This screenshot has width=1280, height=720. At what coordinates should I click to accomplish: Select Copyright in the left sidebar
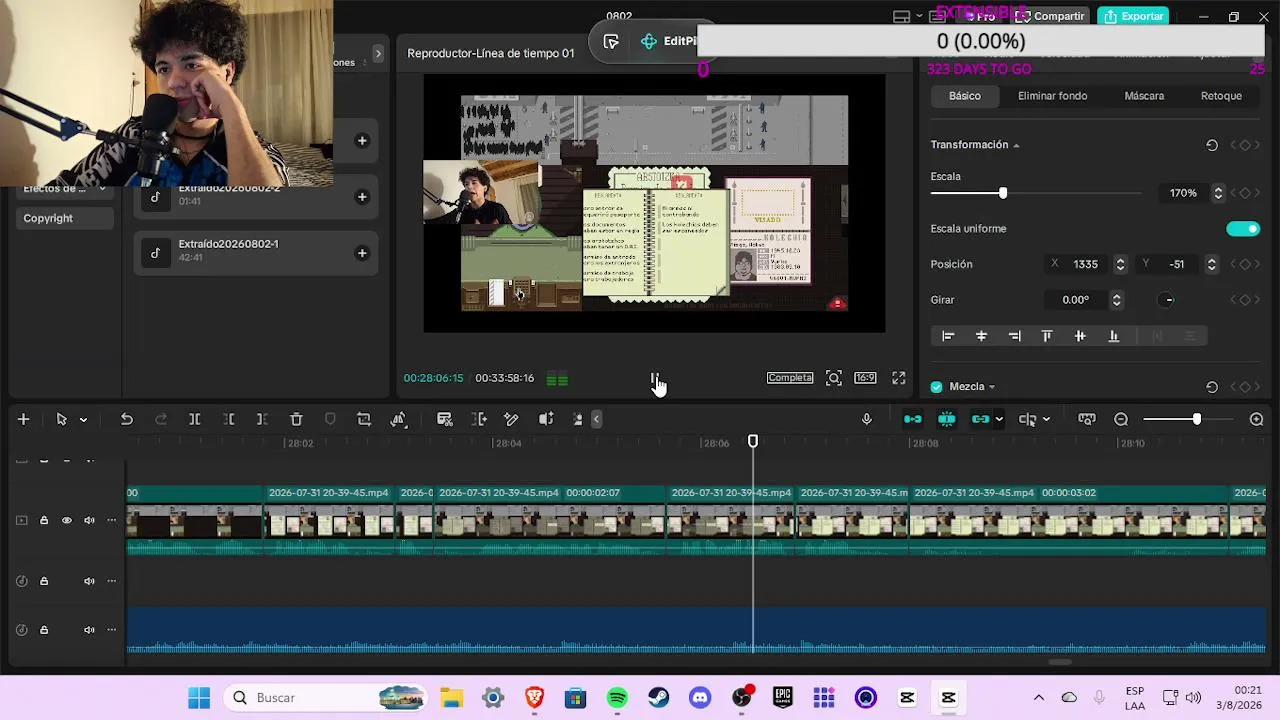[x=48, y=218]
